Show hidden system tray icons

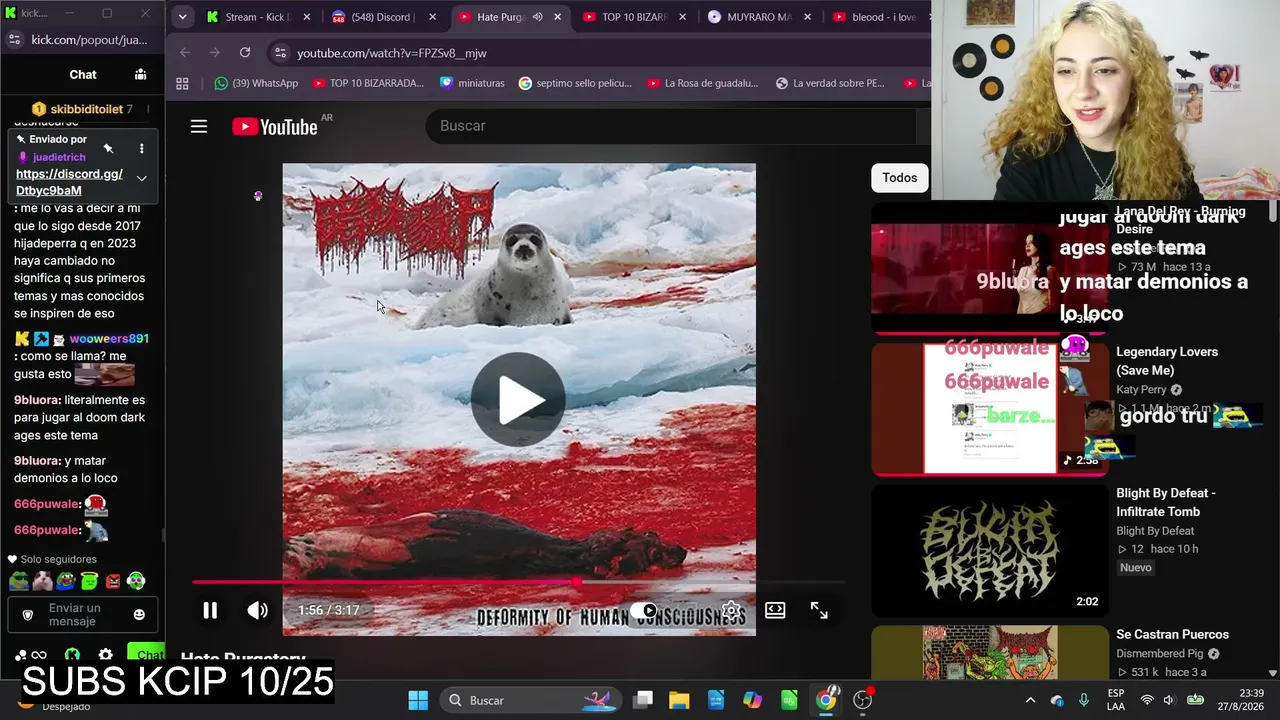click(1030, 700)
